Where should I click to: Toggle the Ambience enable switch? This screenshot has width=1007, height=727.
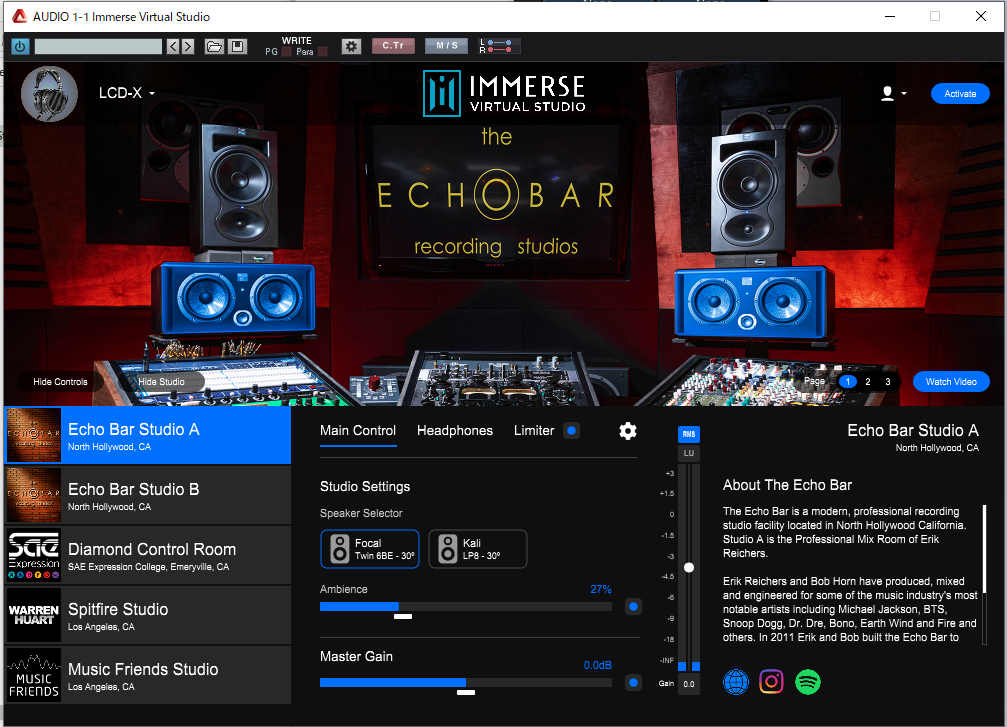633,606
